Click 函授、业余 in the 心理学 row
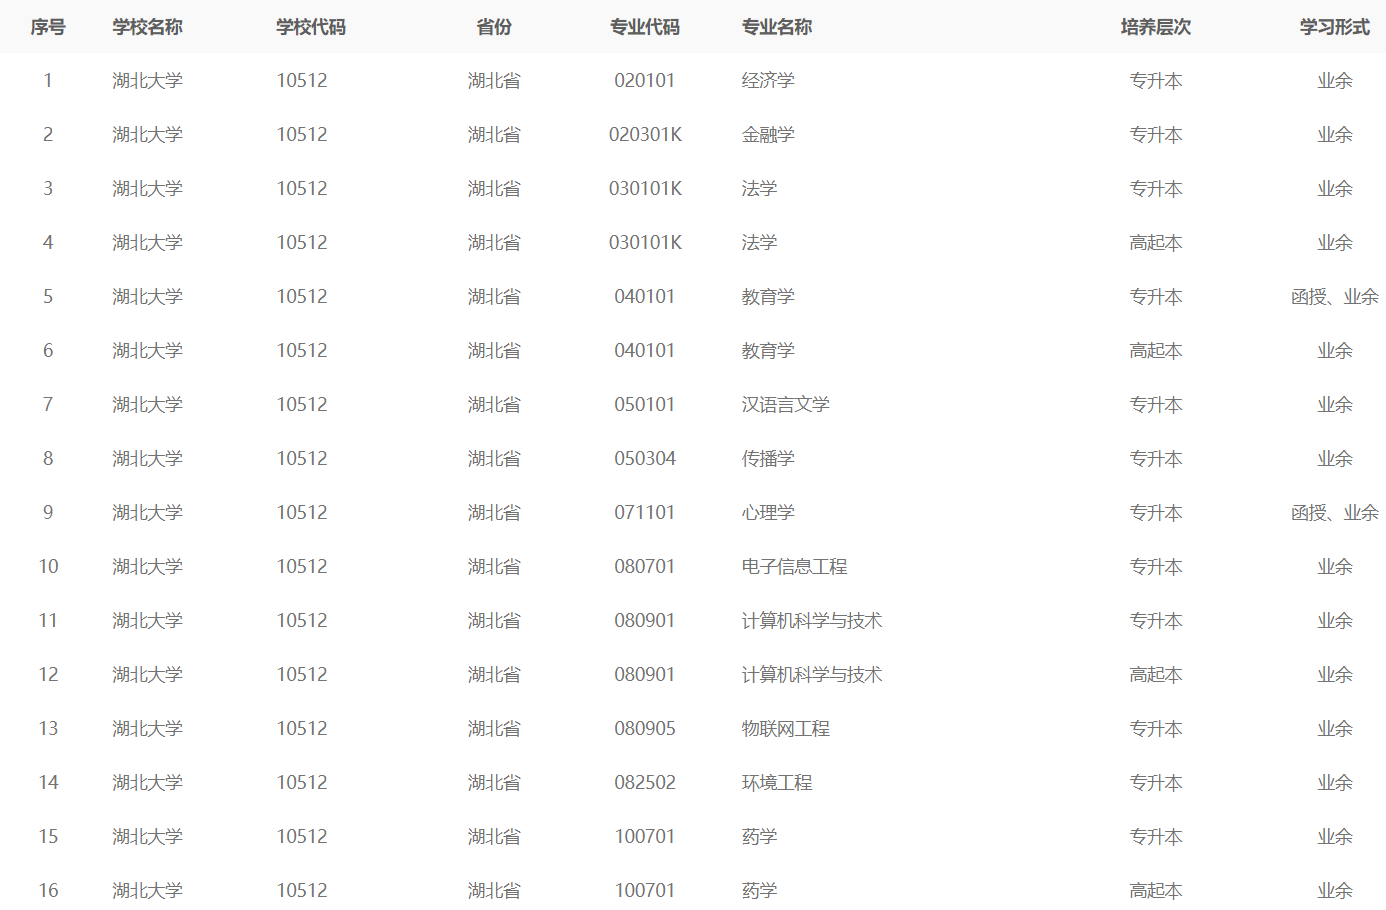The image size is (1386, 910). click(1335, 513)
